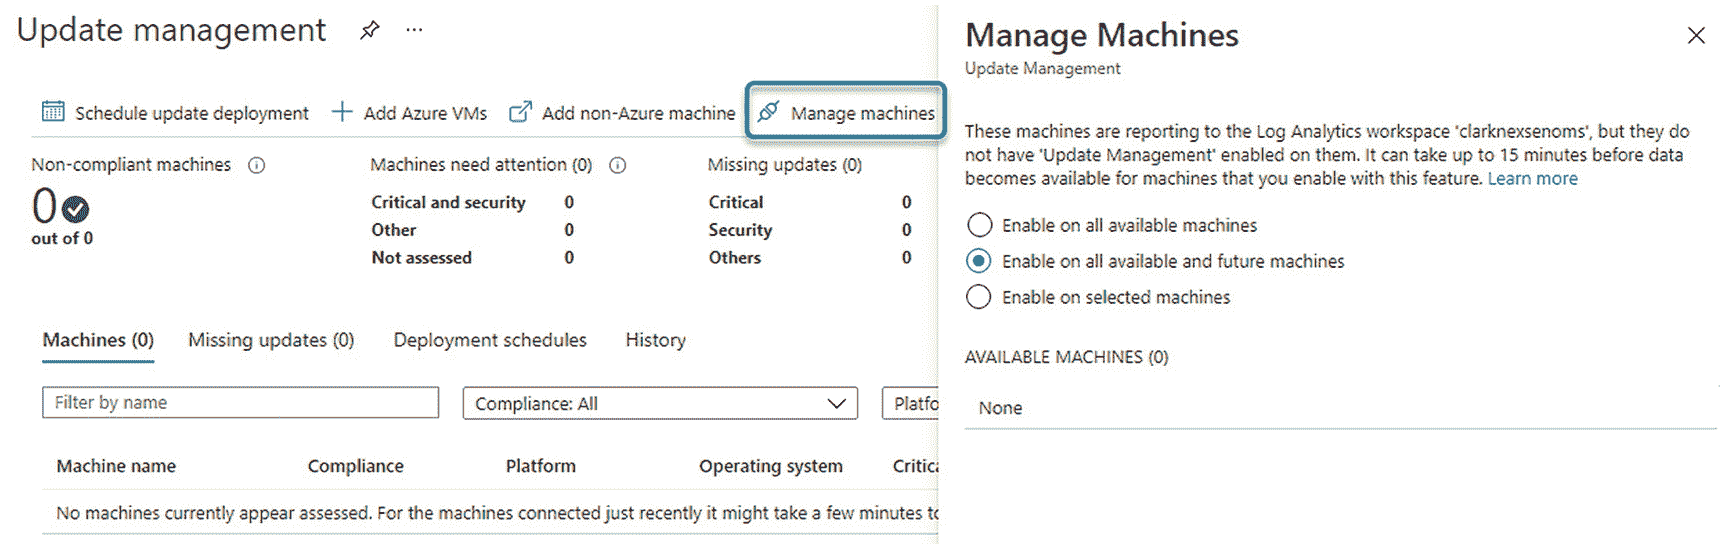The image size is (1725, 549).
Task: Open the ellipsis more options menu
Action: point(414,30)
